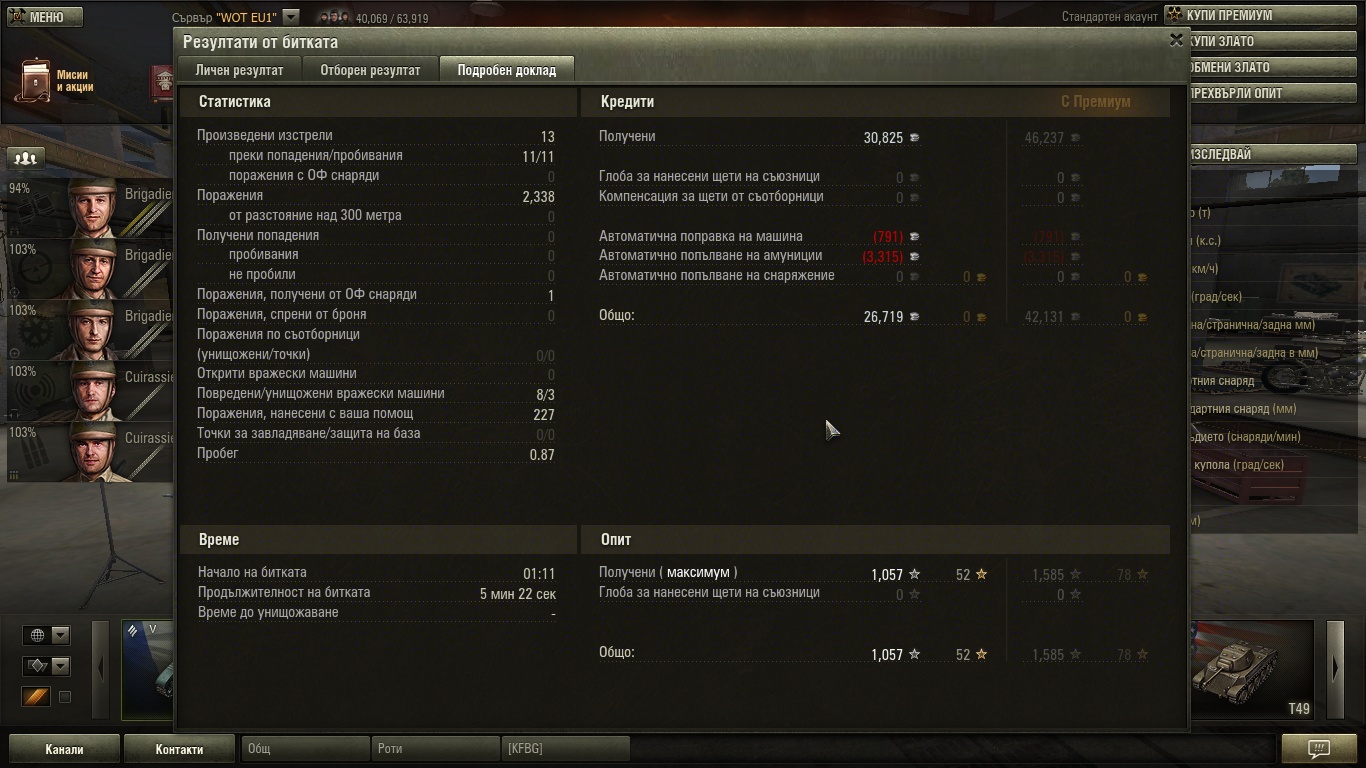
Task: Open the Мисии и акции briefcase icon
Action: click(x=35, y=80)
